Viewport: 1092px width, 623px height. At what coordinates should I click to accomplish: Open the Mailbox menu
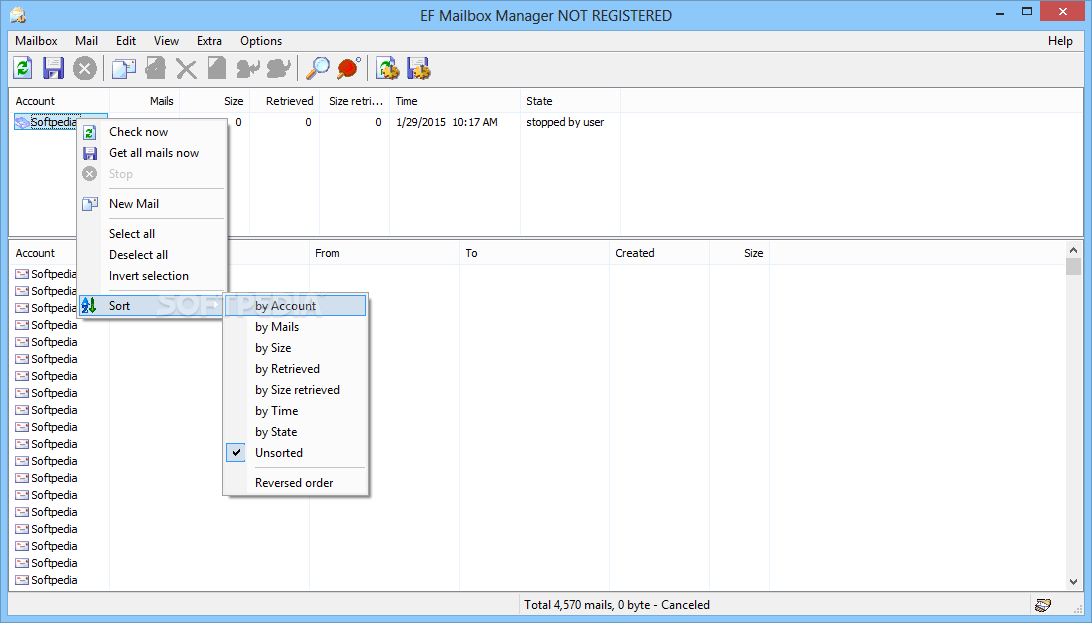click(x=36, y=41)
